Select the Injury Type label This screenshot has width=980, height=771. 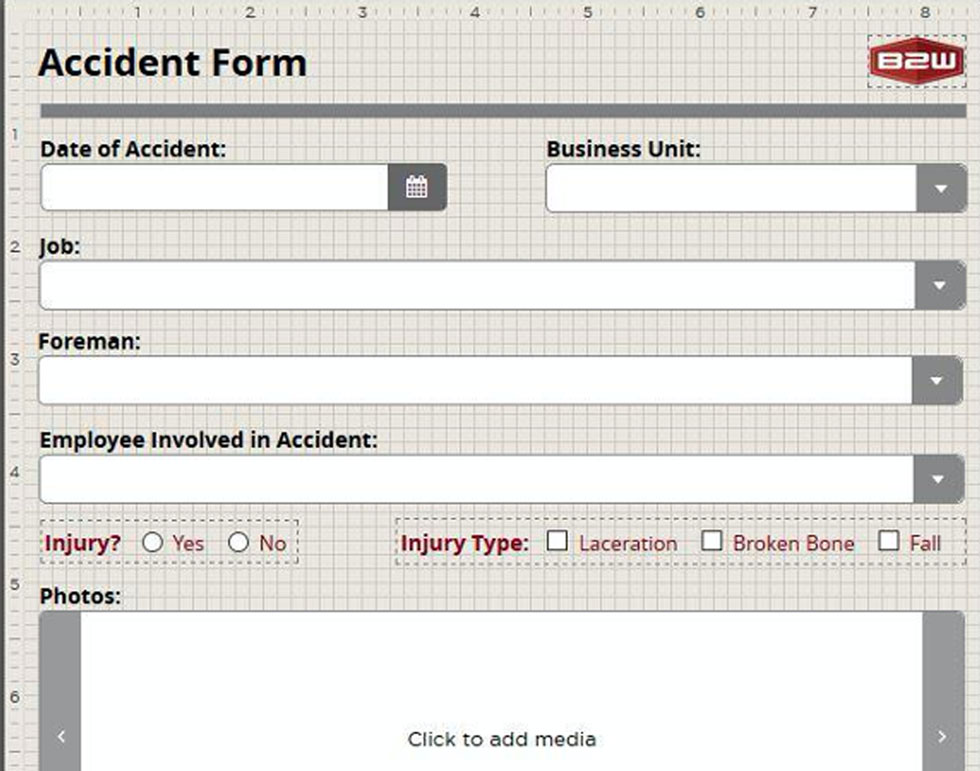[464, 543]
